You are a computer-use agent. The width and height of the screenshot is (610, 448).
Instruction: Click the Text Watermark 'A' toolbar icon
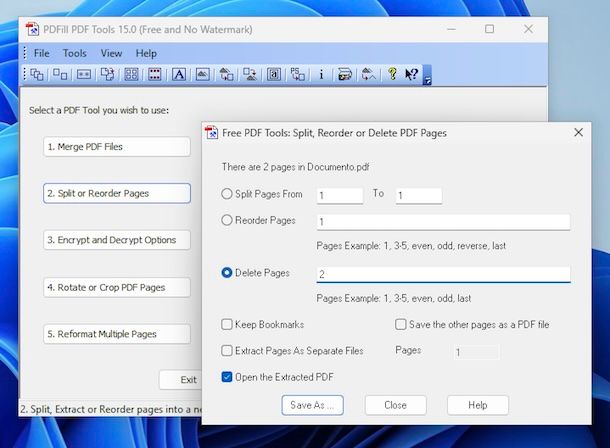coord(179,74)
